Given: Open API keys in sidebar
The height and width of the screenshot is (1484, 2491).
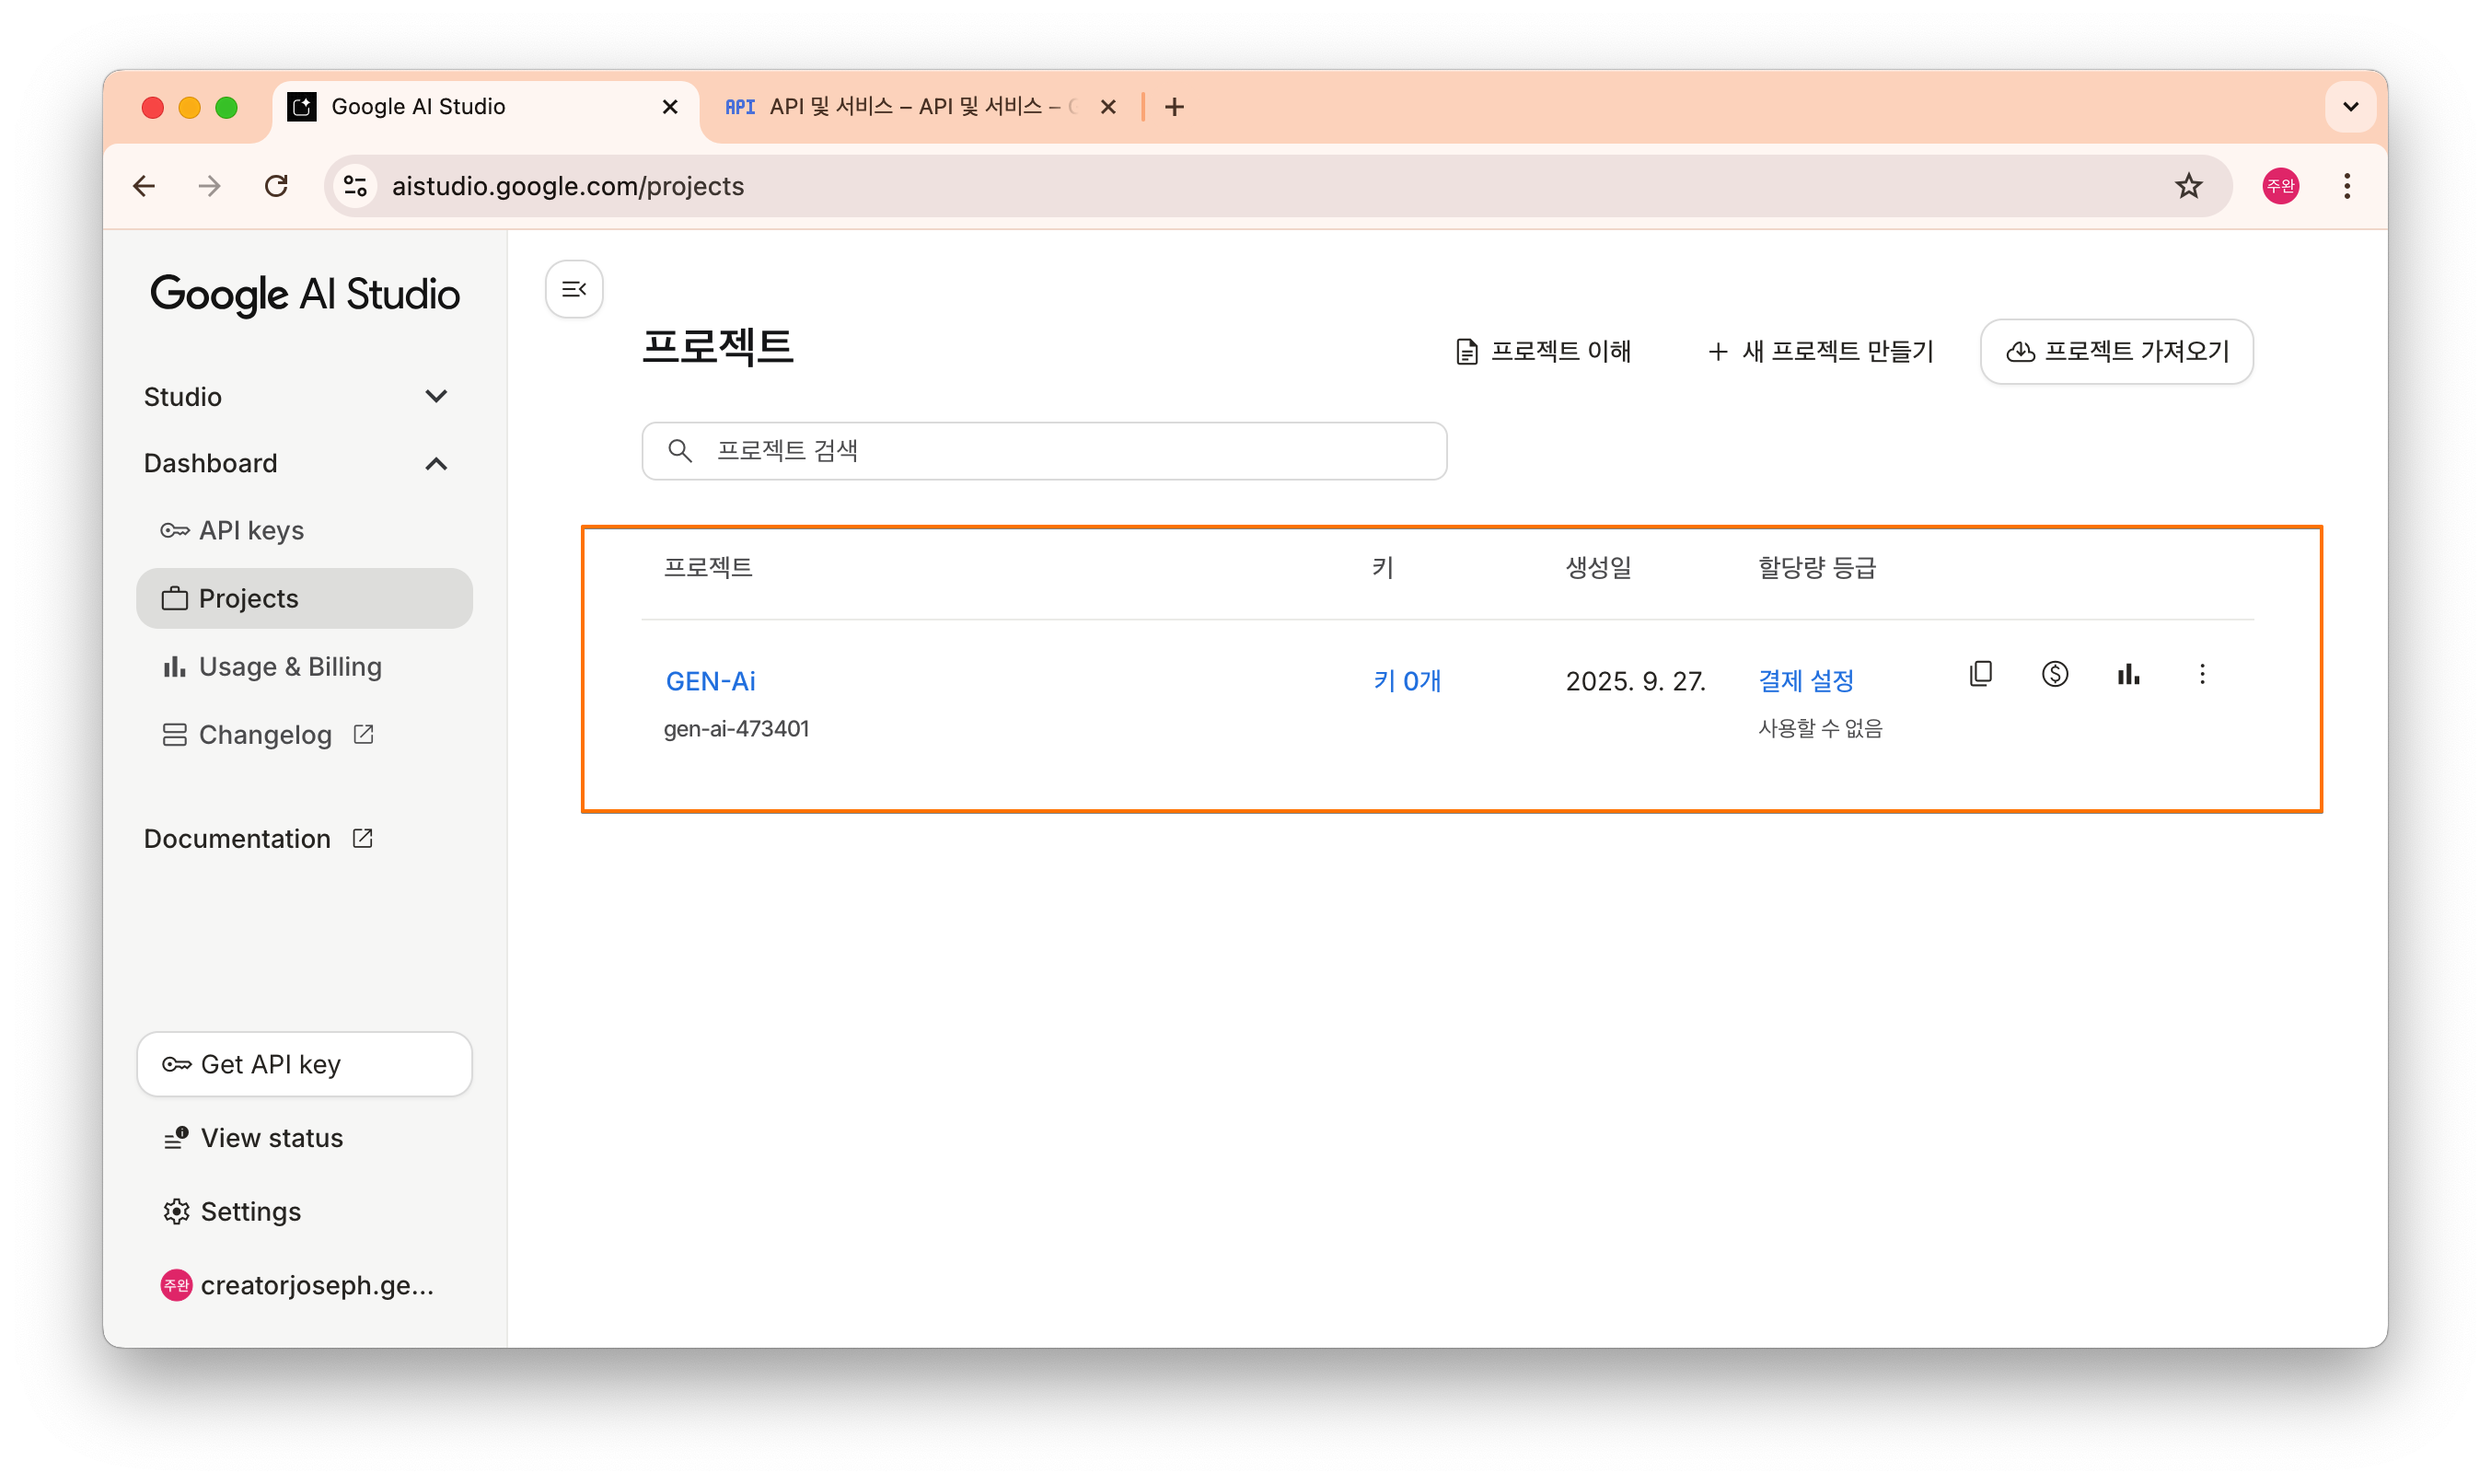Looking at the screenshot, I should coord(251,530).
